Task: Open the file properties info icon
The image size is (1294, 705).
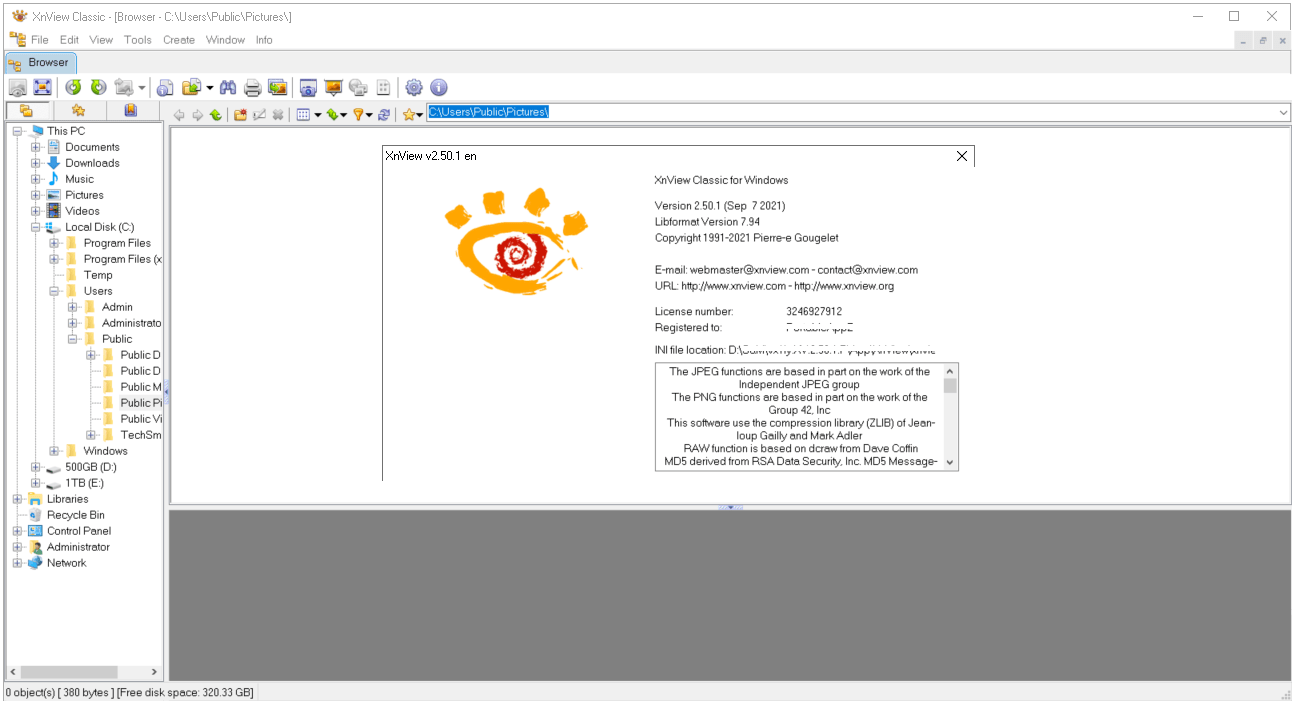Action: [166, 88]
